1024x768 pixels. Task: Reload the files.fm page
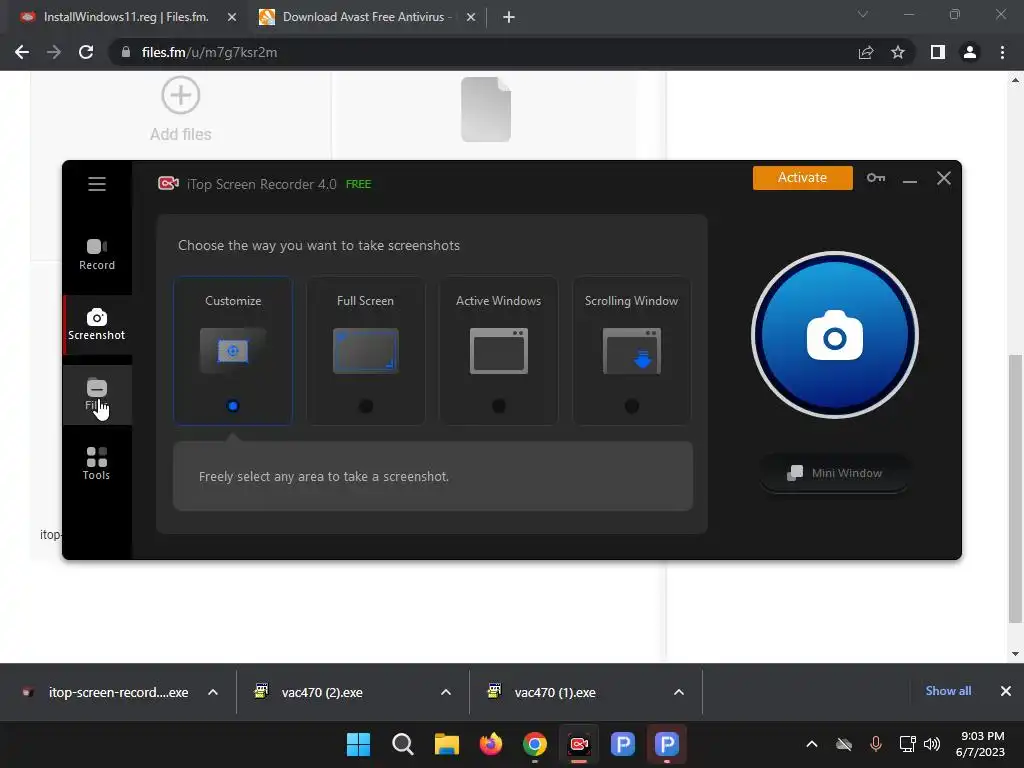click(x=86, y=52)
